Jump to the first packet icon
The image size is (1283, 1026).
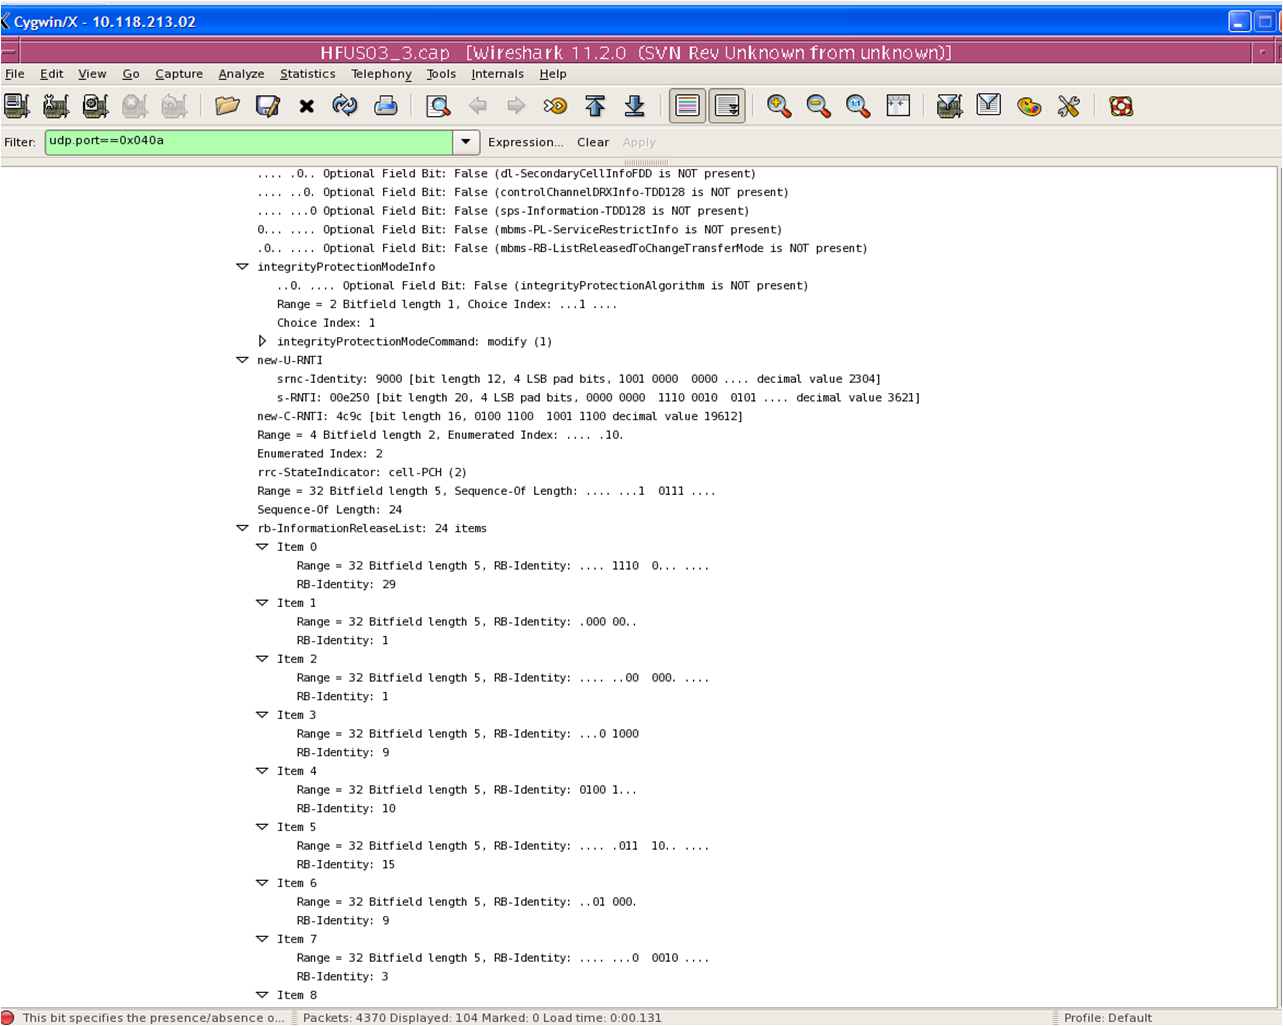pyautogui.click(x=595, y=106)
